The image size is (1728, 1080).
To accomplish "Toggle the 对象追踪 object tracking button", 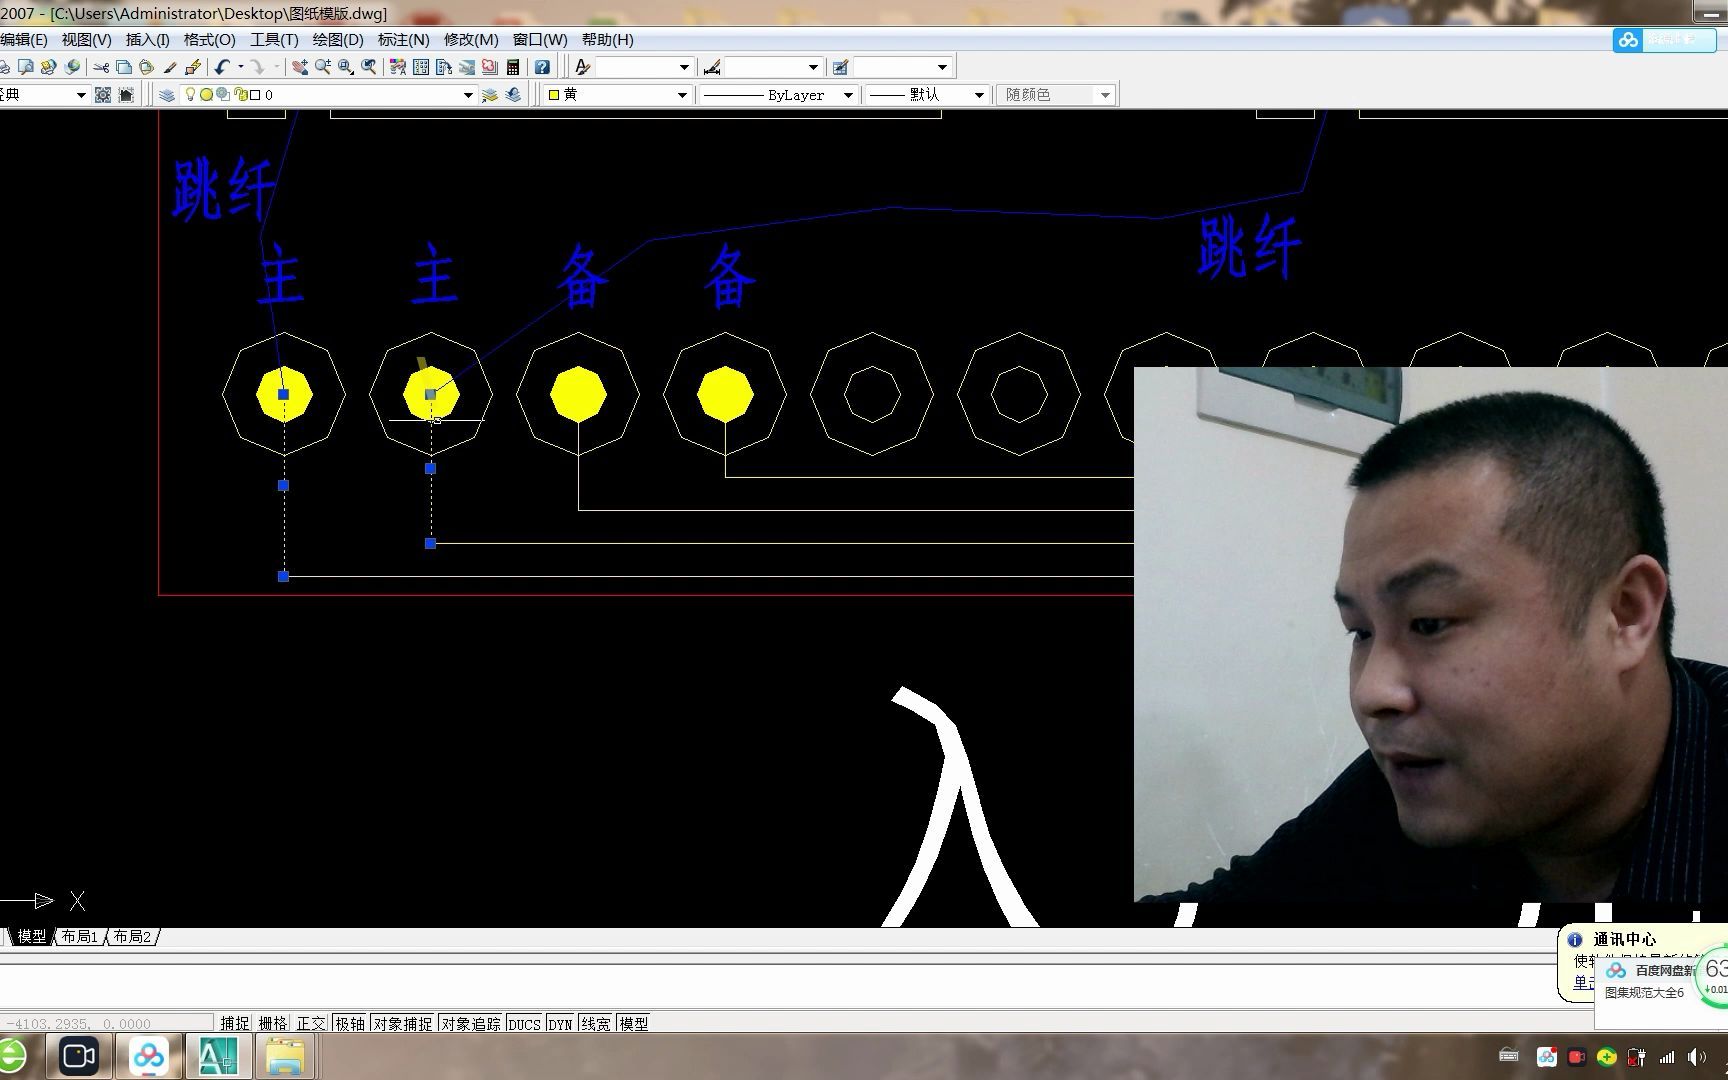I will pos(471,1023).
